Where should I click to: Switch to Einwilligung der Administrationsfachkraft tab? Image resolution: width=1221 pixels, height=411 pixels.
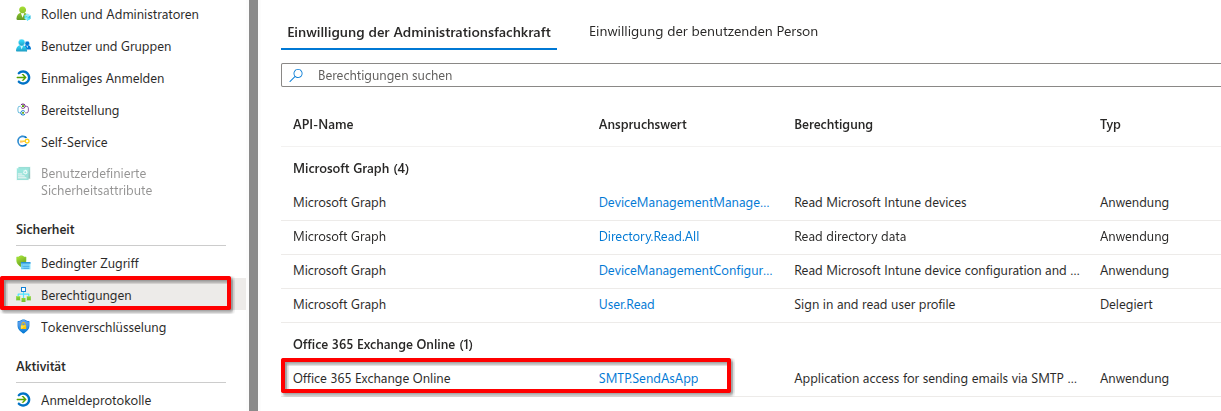pos(419,32)
